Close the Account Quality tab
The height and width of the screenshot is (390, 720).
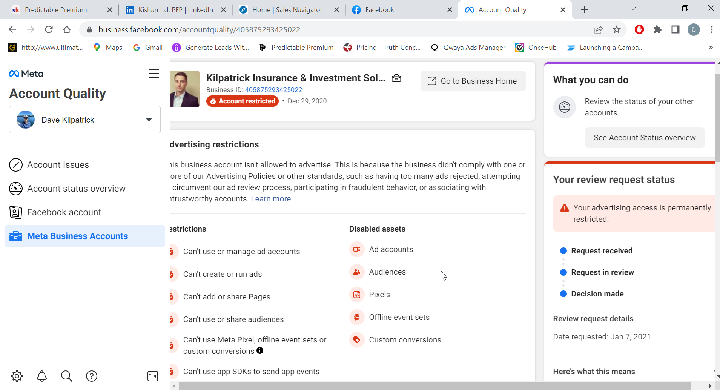562,10
